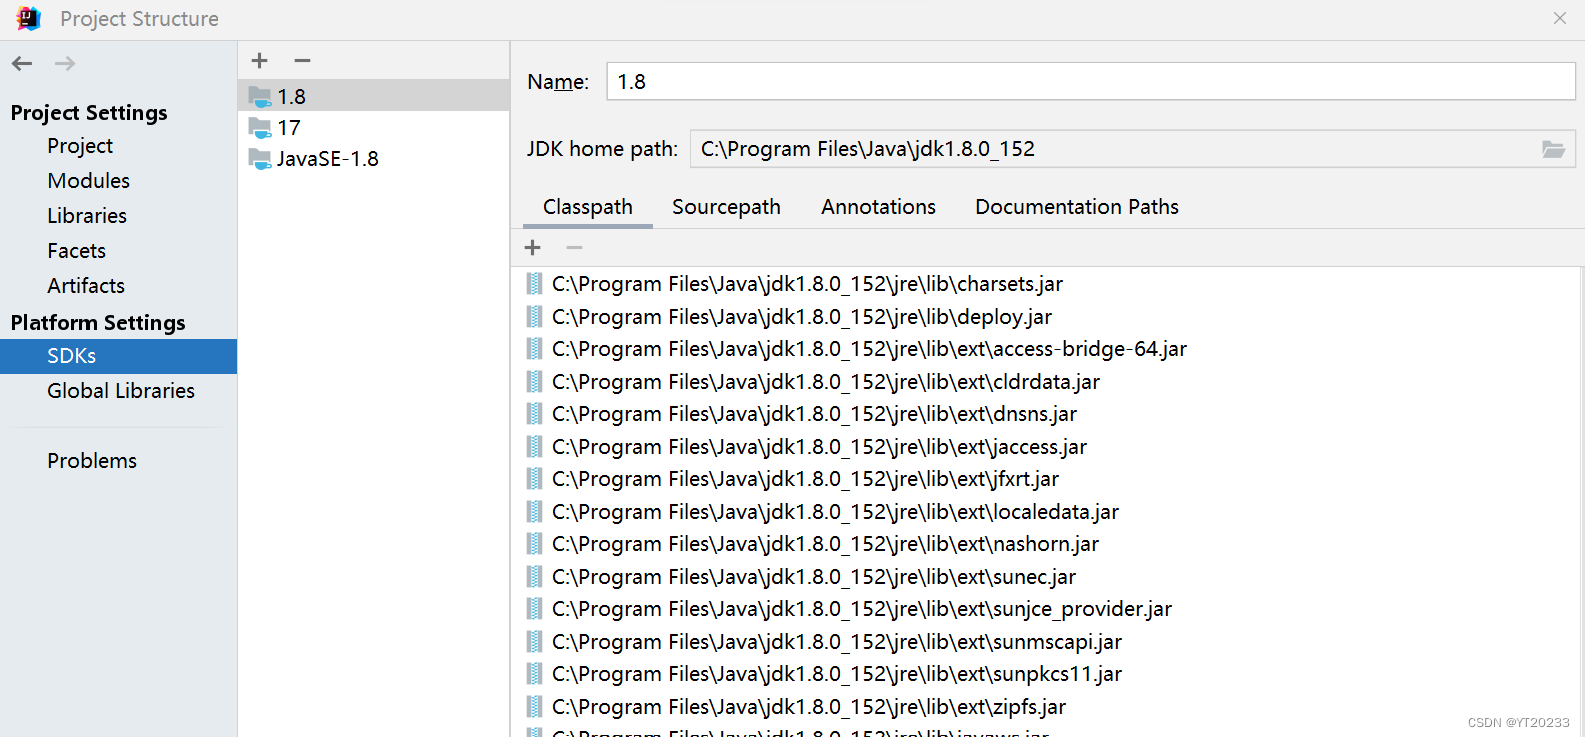Image resolution: width=1585 pixels, height=737 pixels.
Task: Close the Project Structure dialog
Action: coord(1560,18)
